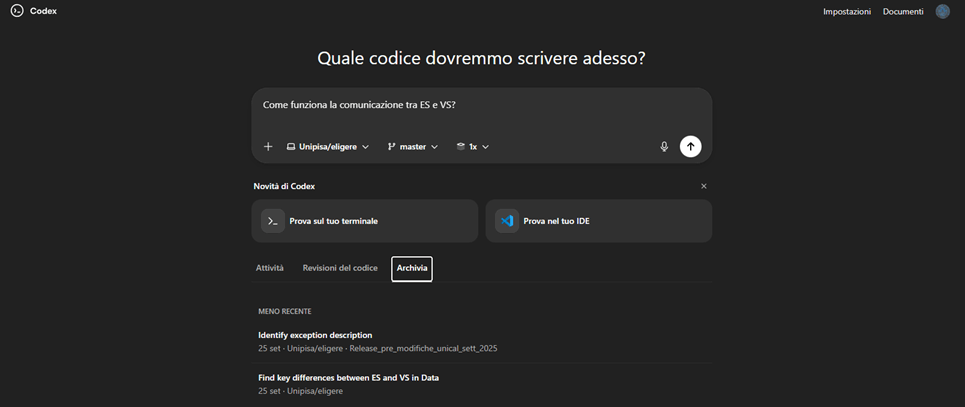Select the Archivia tab
This screenshot has height=407, width=965.
pyautogui.click(x=412, y=268)
